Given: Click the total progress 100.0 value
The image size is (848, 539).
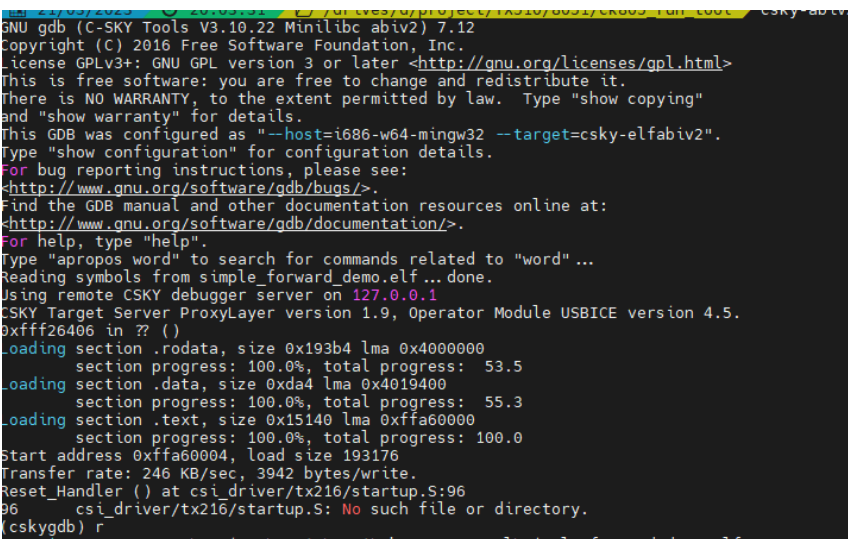Looking at the screenshot, I should pos(499,438).
